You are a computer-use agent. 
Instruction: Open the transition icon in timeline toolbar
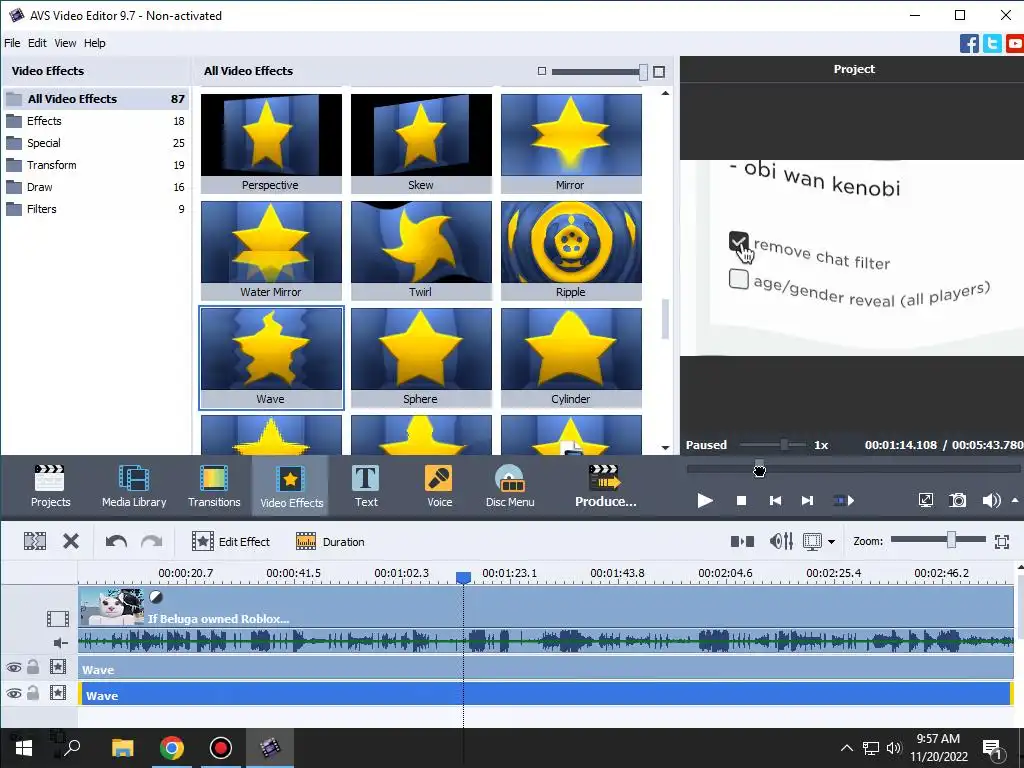coord(743,541)
